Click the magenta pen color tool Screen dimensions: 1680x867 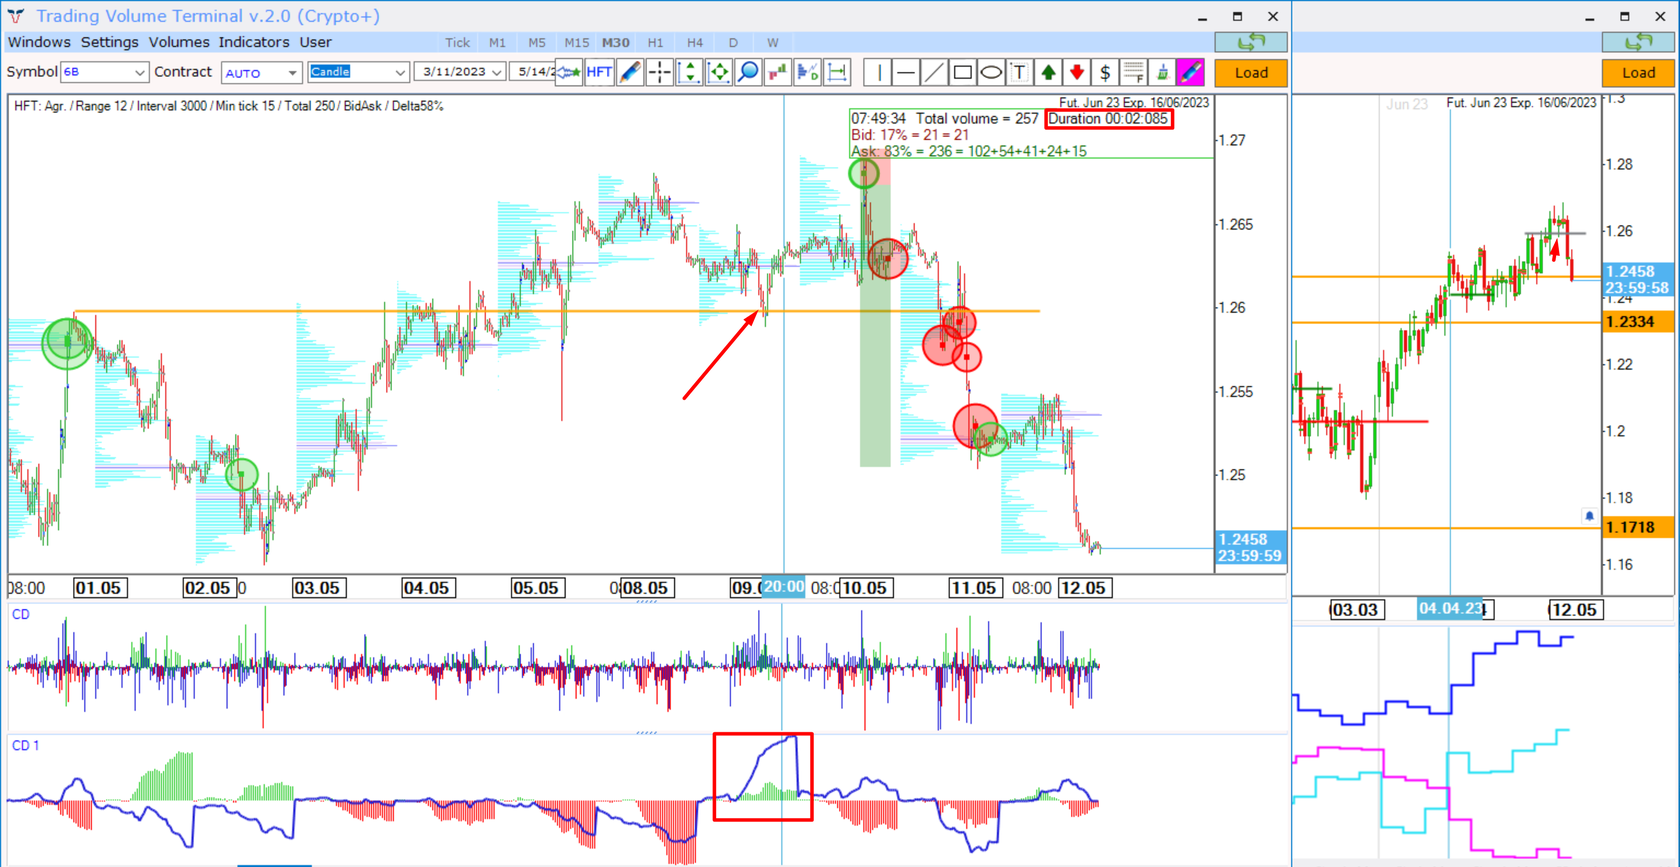point(1190,72)
